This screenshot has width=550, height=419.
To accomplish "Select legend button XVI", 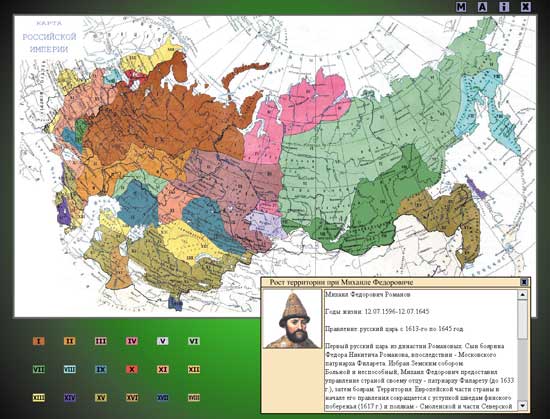I will click(132, 398).
